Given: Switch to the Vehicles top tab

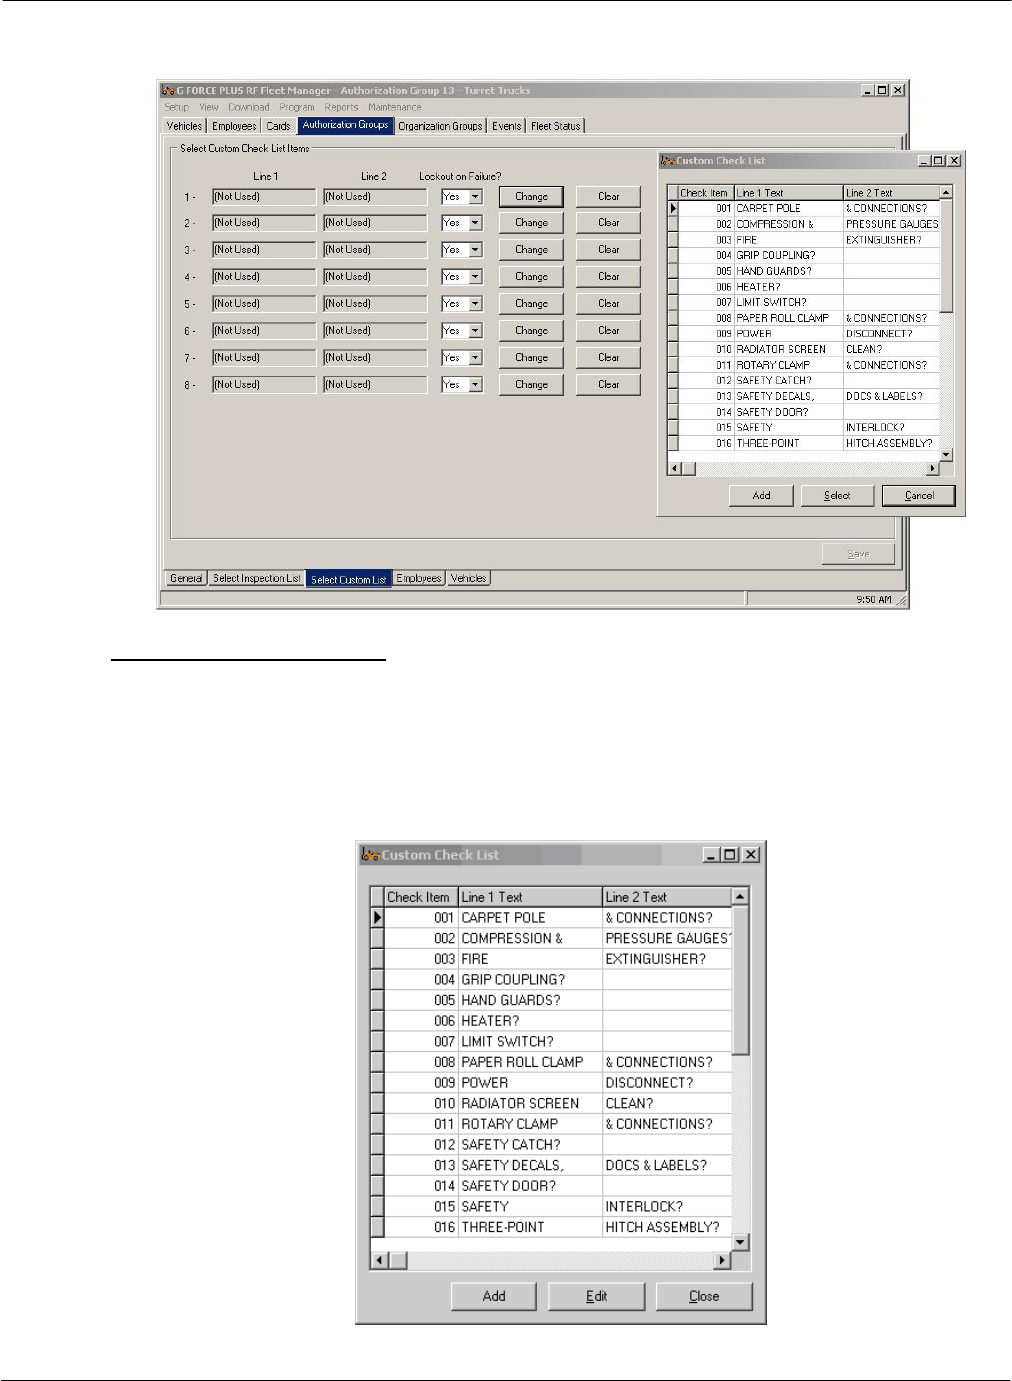Looking at the screenshot, I should (184, 126).
